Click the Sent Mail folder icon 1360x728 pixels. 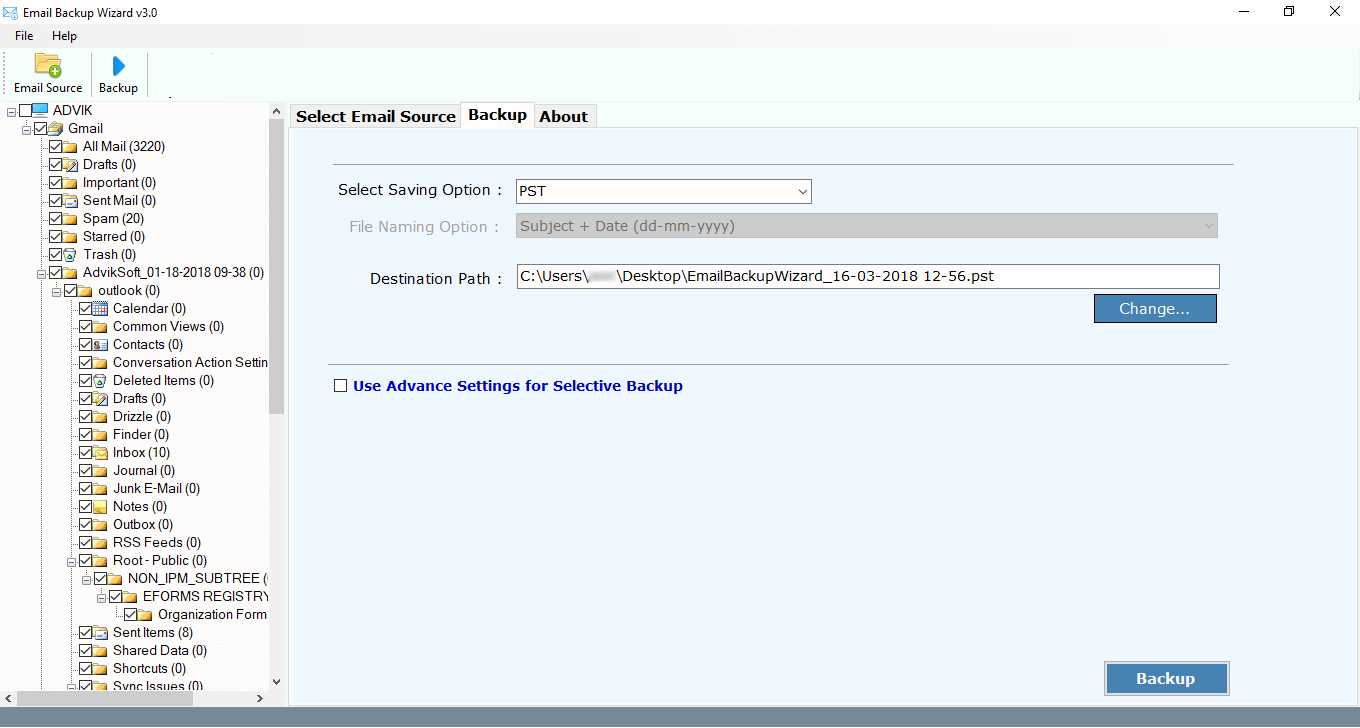70,200
